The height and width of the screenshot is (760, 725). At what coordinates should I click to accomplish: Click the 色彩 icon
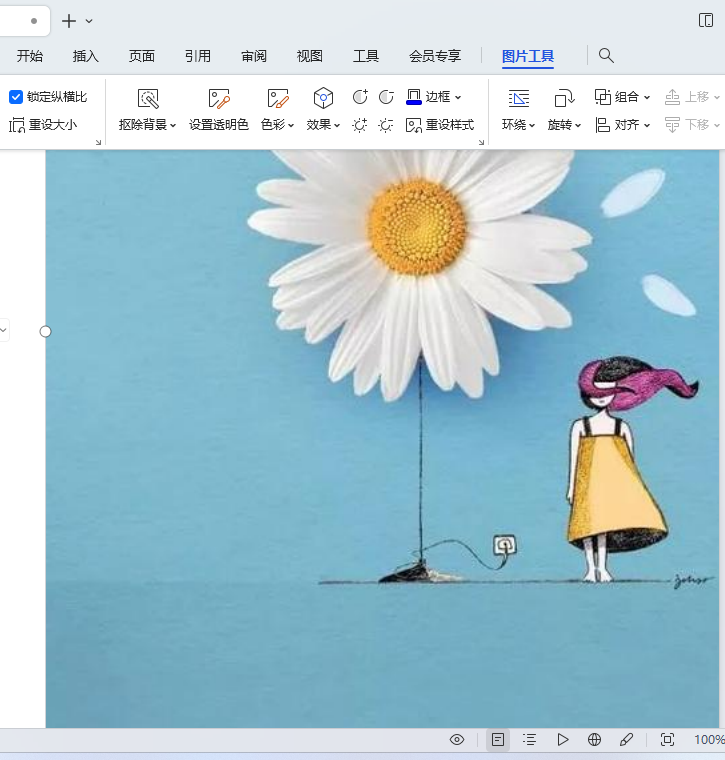pos(278,98)
